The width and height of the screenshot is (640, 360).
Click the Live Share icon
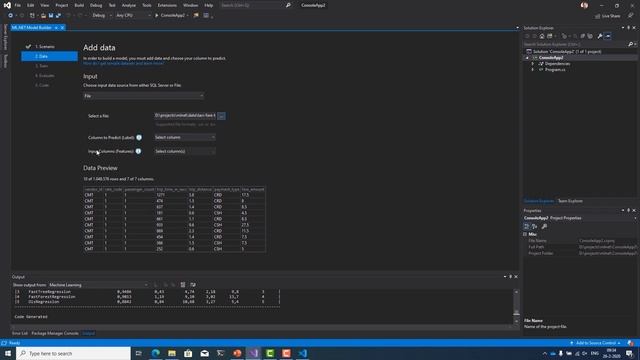(x=597, y=16)
